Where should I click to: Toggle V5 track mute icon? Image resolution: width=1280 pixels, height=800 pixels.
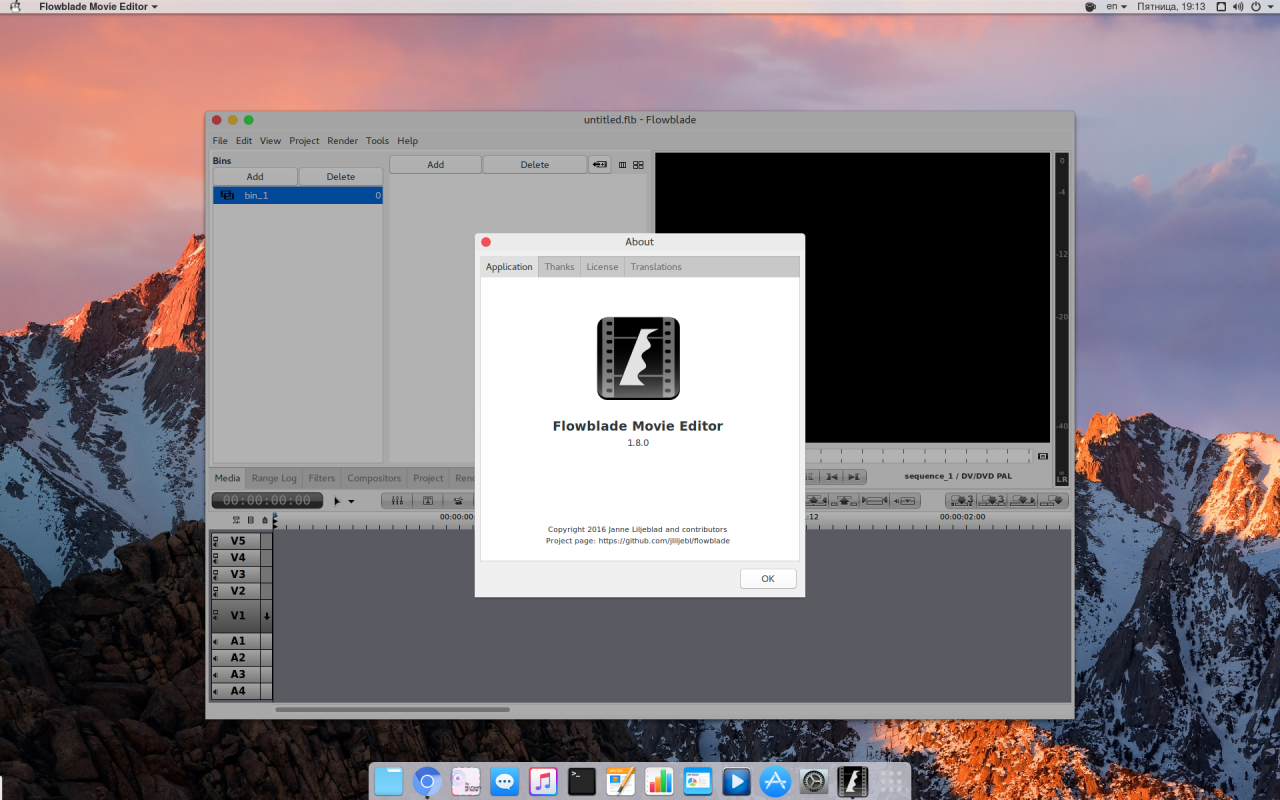215,541
